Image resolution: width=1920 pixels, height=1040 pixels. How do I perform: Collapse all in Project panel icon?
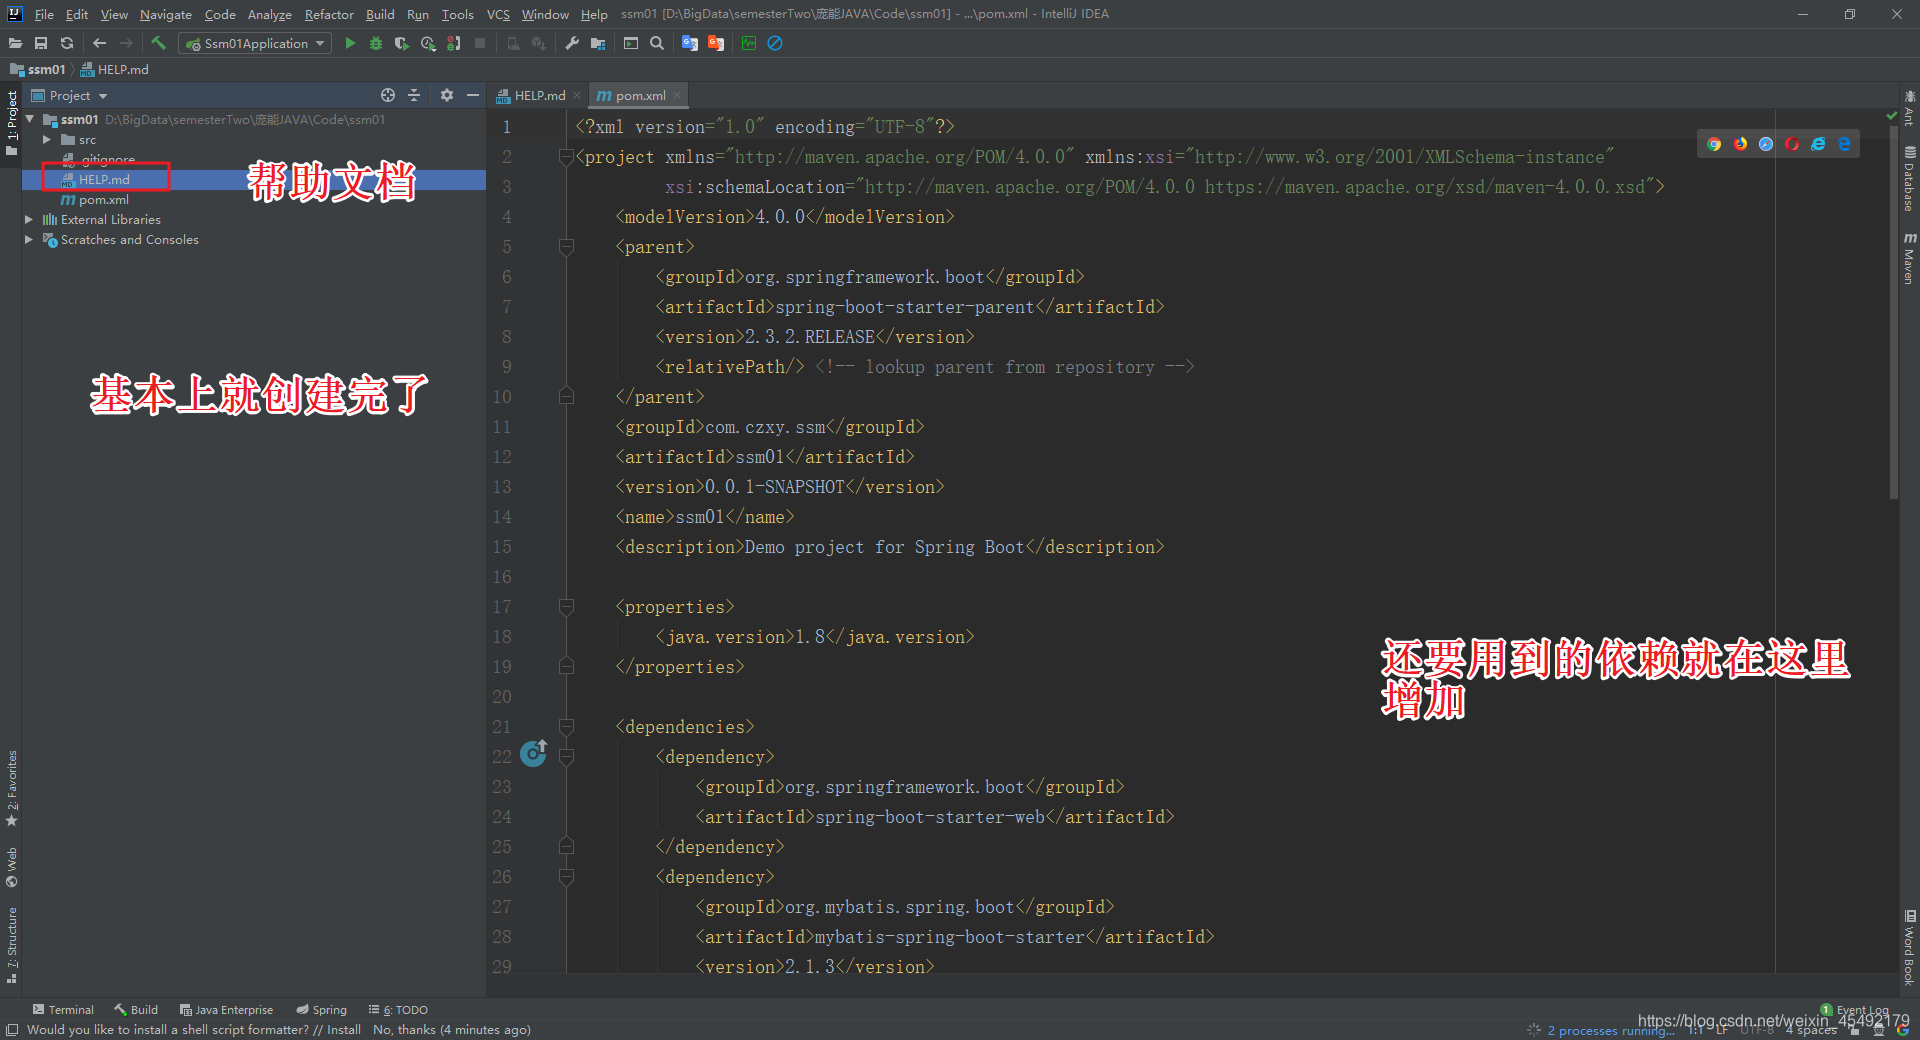click(414, 95)
